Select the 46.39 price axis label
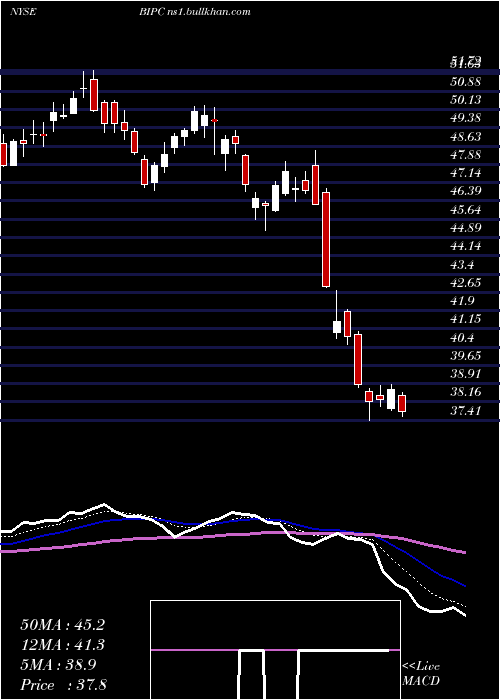500x700 pixels. 466,192
